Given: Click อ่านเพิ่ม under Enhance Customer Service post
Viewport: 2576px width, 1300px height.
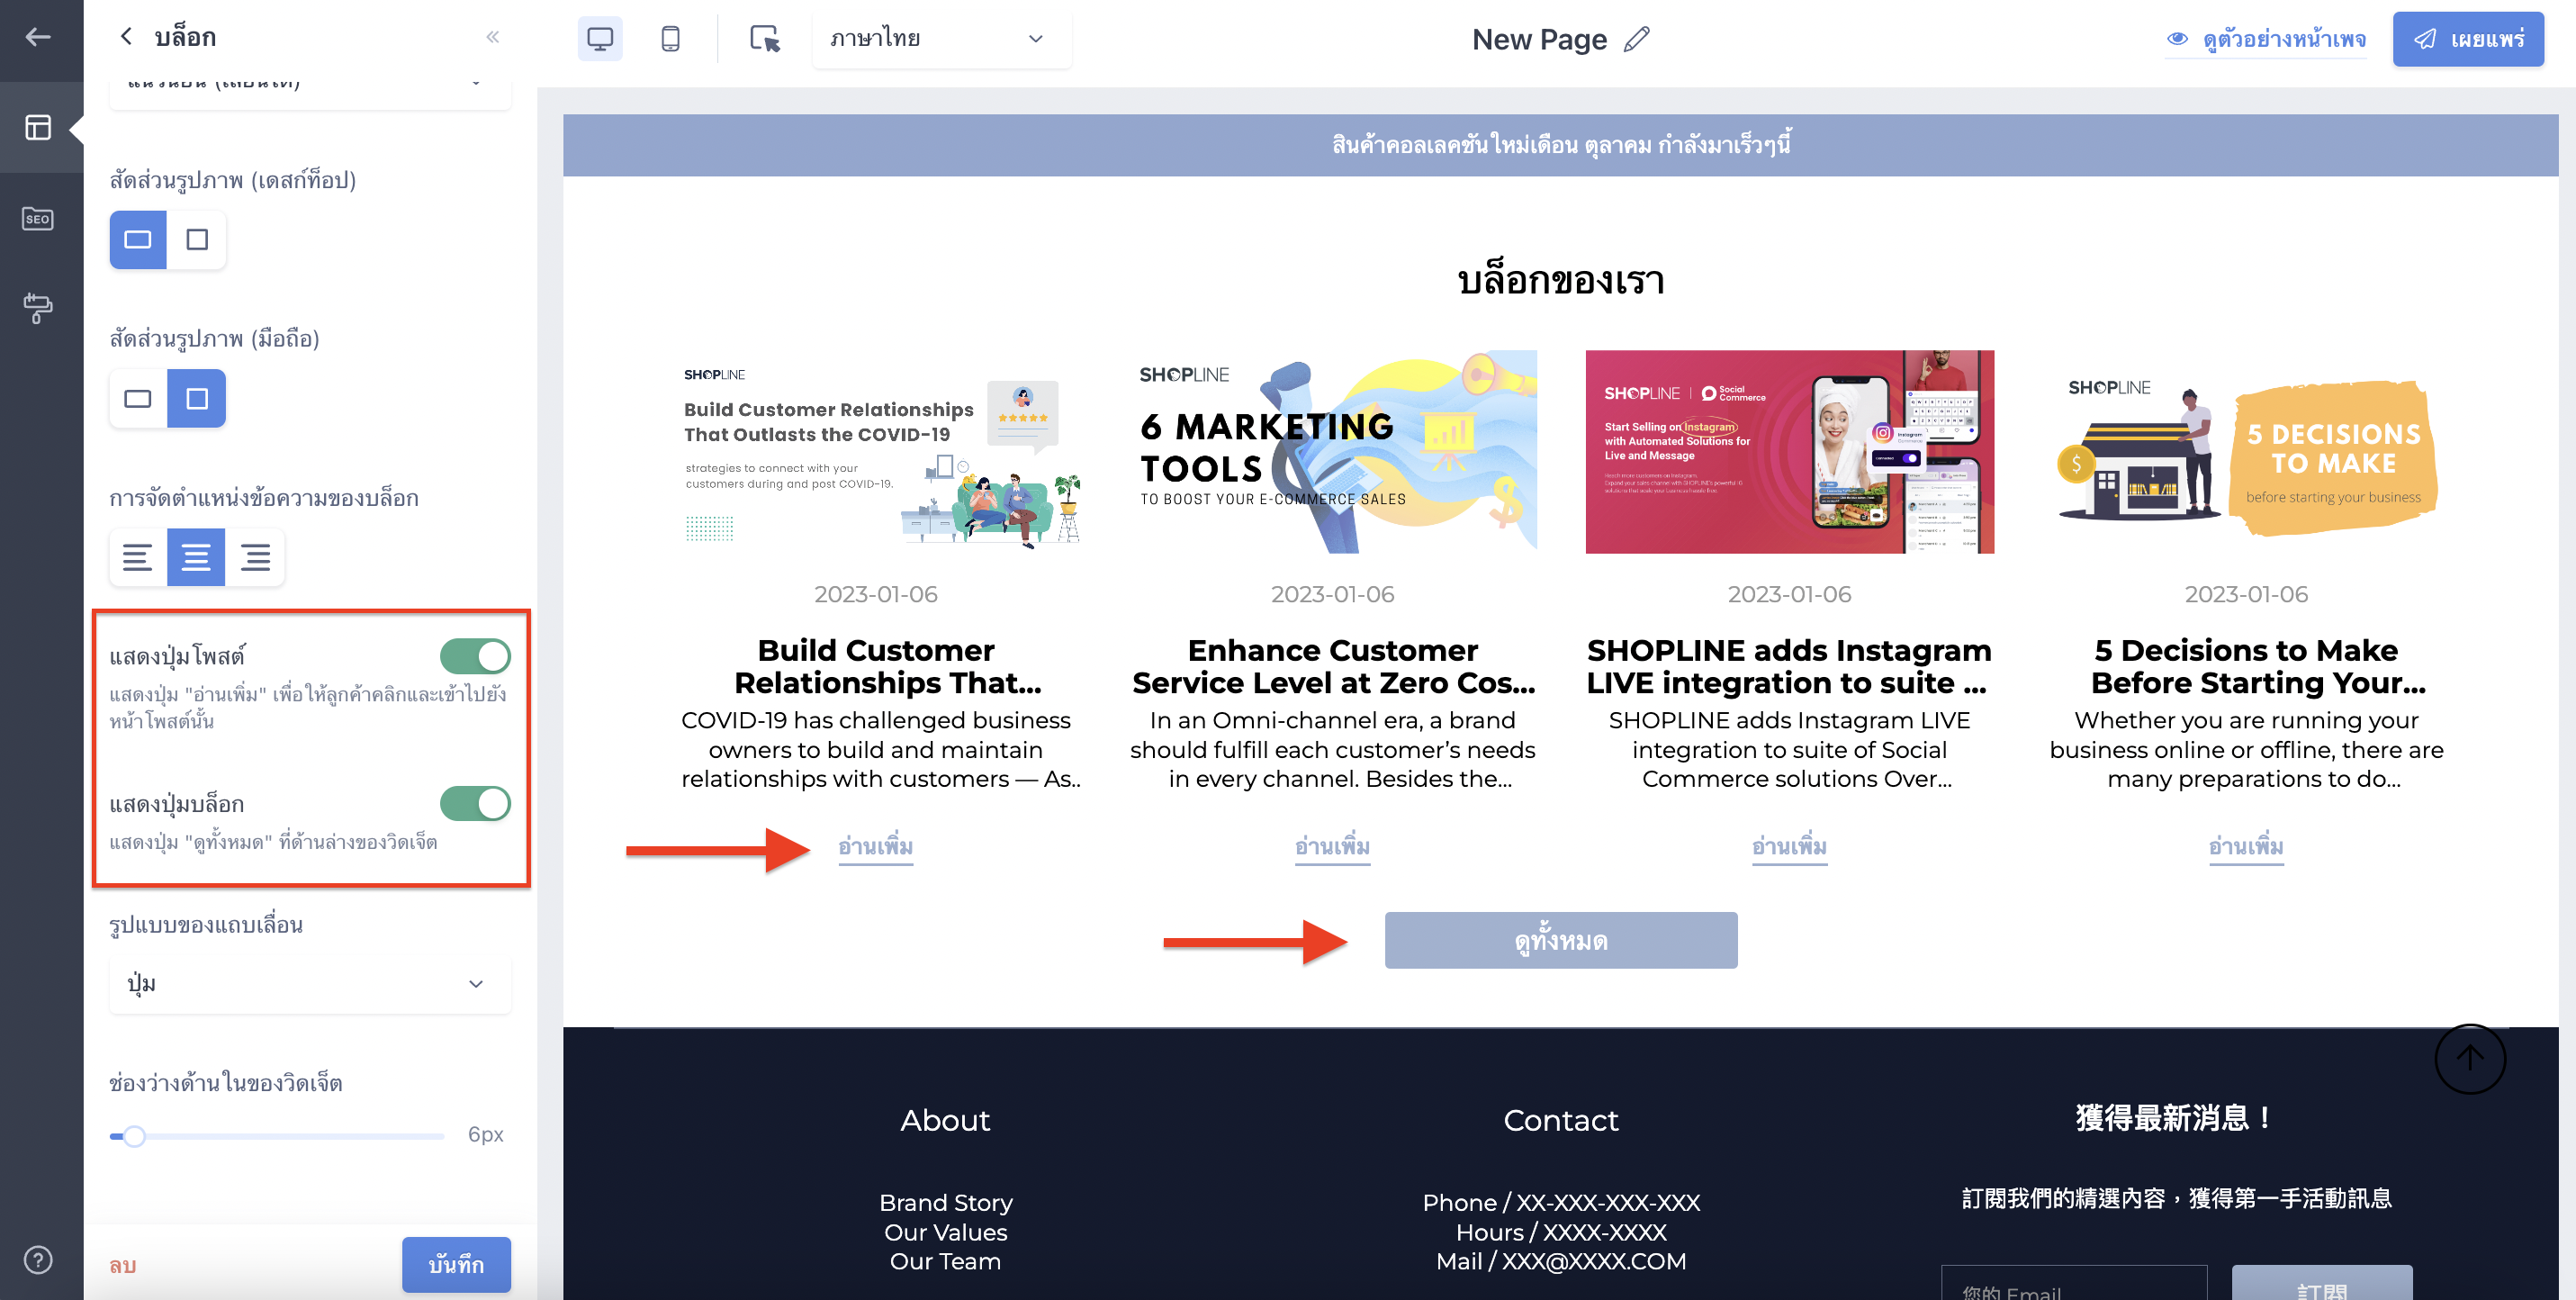Looking at the screenshot, I should (1332, 847).
